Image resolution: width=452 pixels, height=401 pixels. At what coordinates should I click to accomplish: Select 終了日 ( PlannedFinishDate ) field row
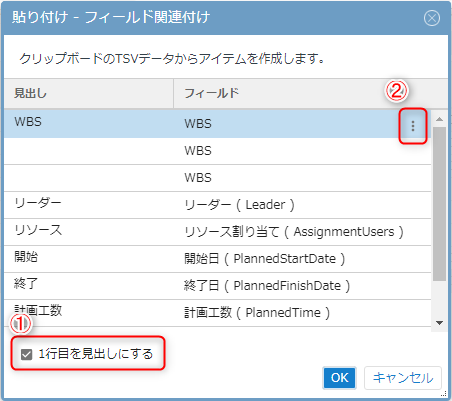point(217,286)
